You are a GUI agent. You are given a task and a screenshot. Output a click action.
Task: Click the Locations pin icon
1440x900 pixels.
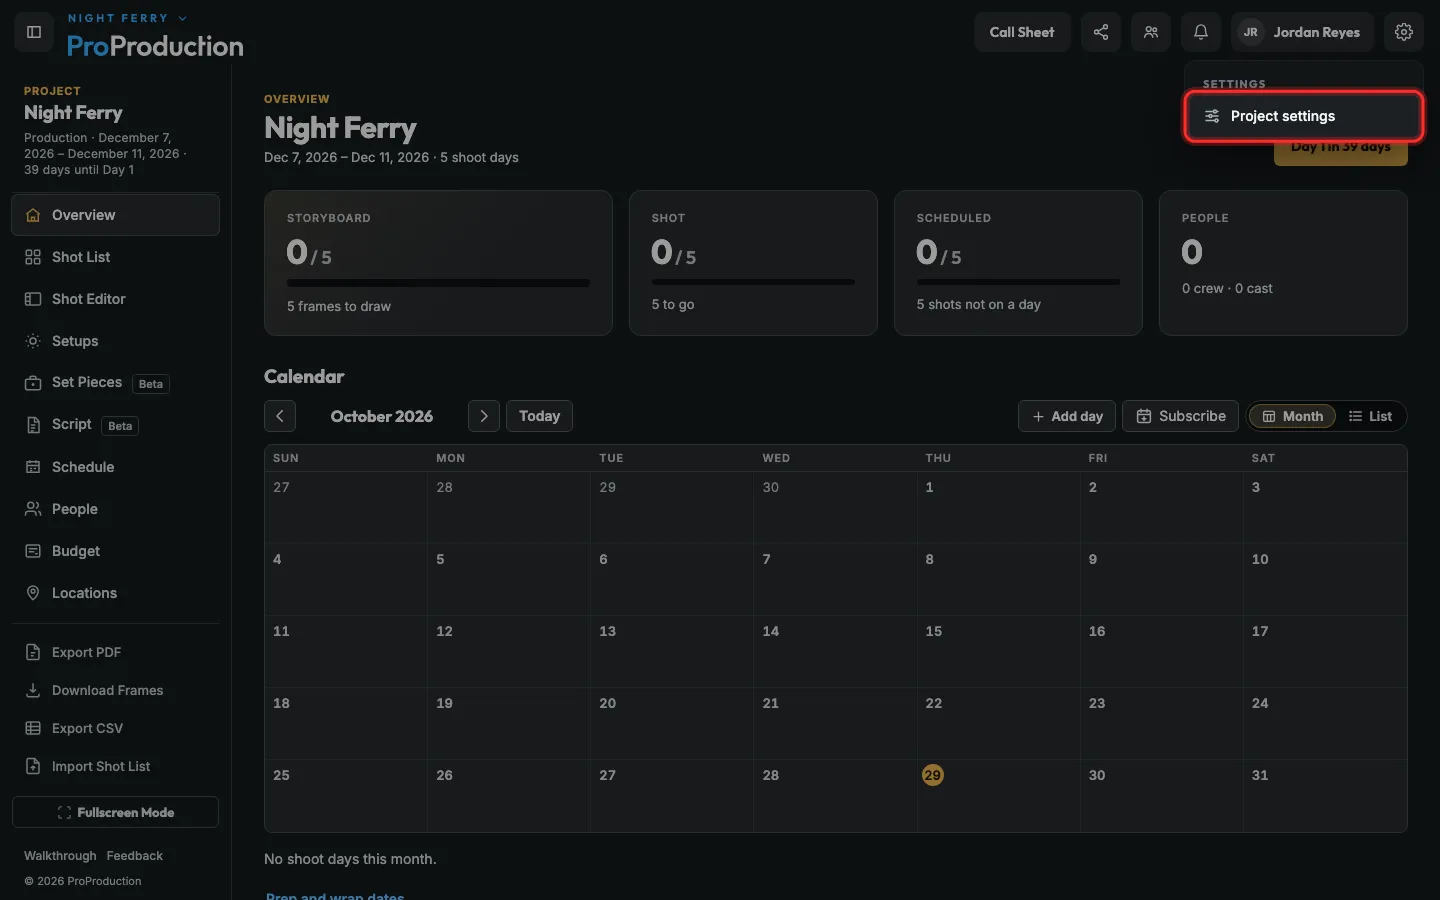[33, 593]
